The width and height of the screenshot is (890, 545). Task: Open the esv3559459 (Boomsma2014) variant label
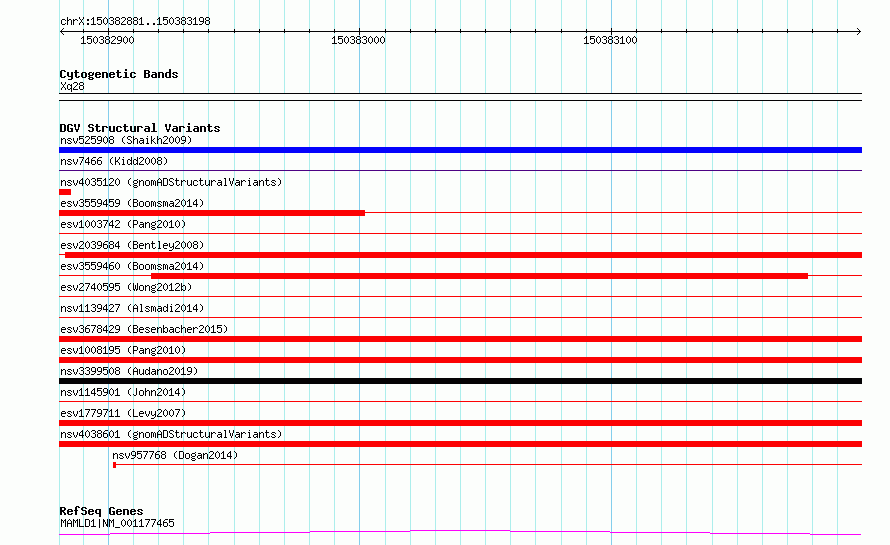tap(132, 203)
